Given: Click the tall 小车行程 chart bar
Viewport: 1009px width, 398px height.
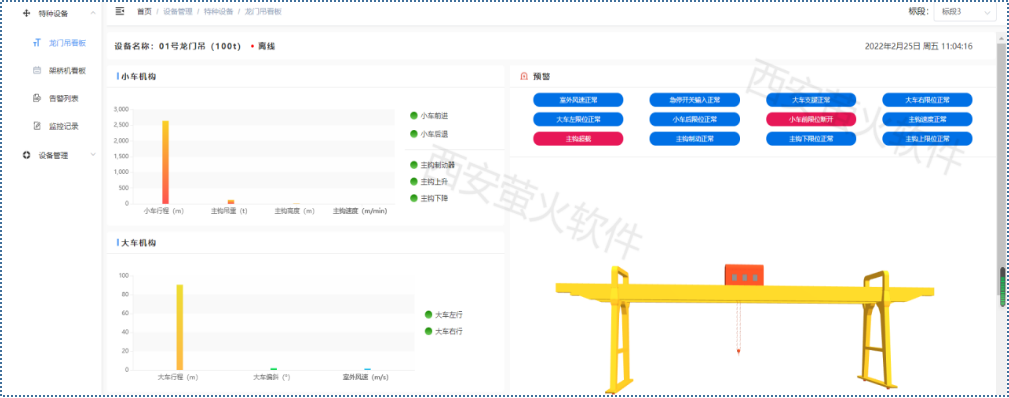Looking at the screenshot, I should (x=165, y=162).
